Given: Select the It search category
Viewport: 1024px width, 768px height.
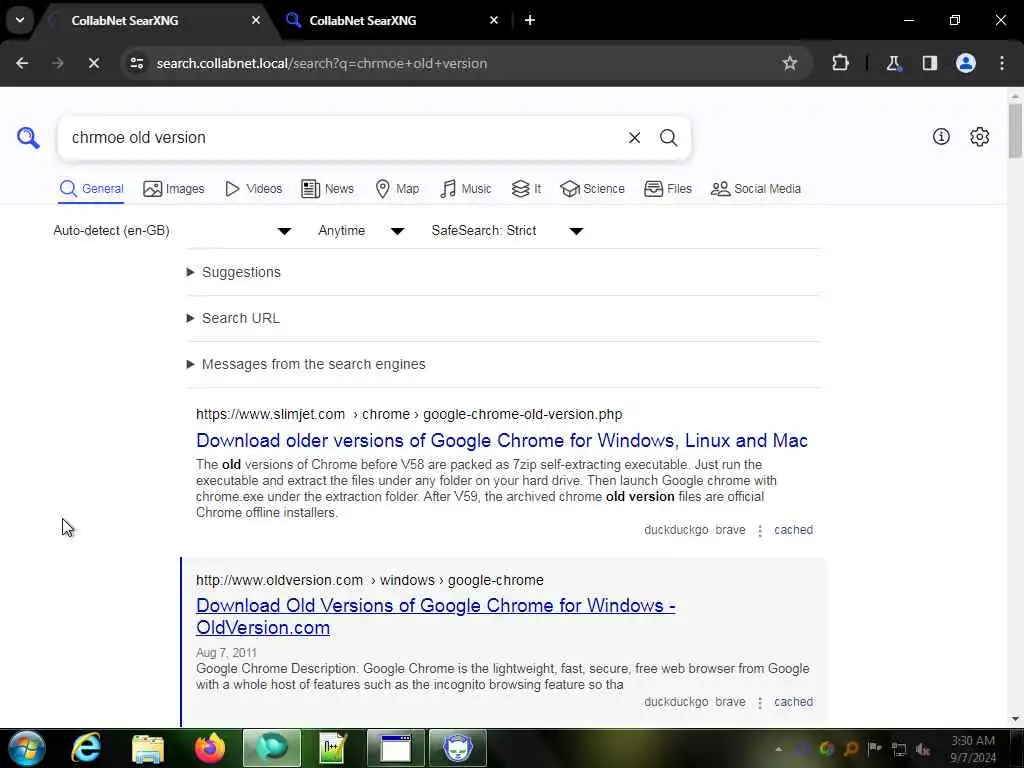Looking at the screenshot, I should (x=526, y=189).
